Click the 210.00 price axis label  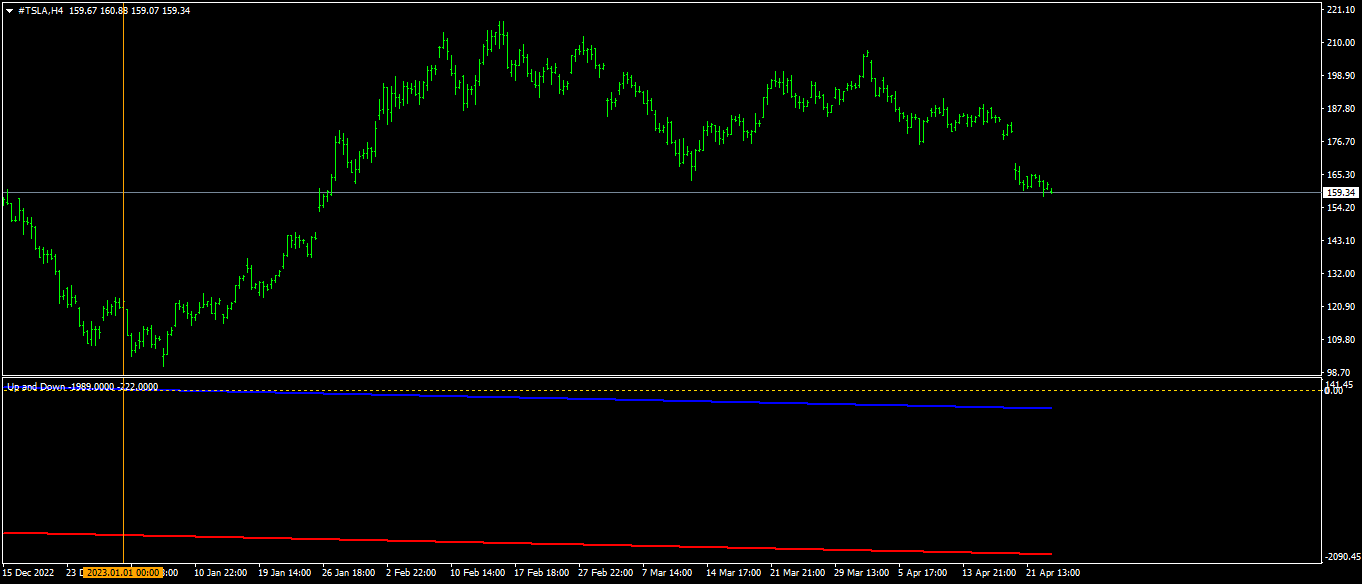click(x=1340, y=43)
